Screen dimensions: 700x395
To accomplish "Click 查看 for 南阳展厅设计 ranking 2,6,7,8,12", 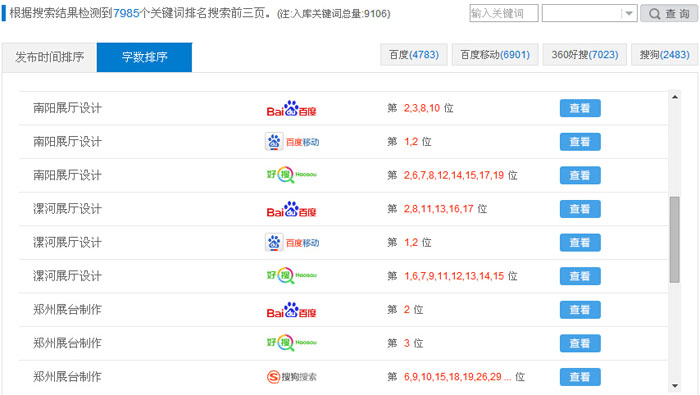I will click(x=580, y=175).
